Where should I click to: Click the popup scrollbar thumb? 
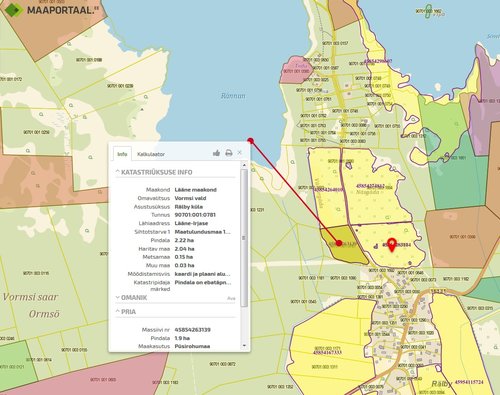coord(244,238)
